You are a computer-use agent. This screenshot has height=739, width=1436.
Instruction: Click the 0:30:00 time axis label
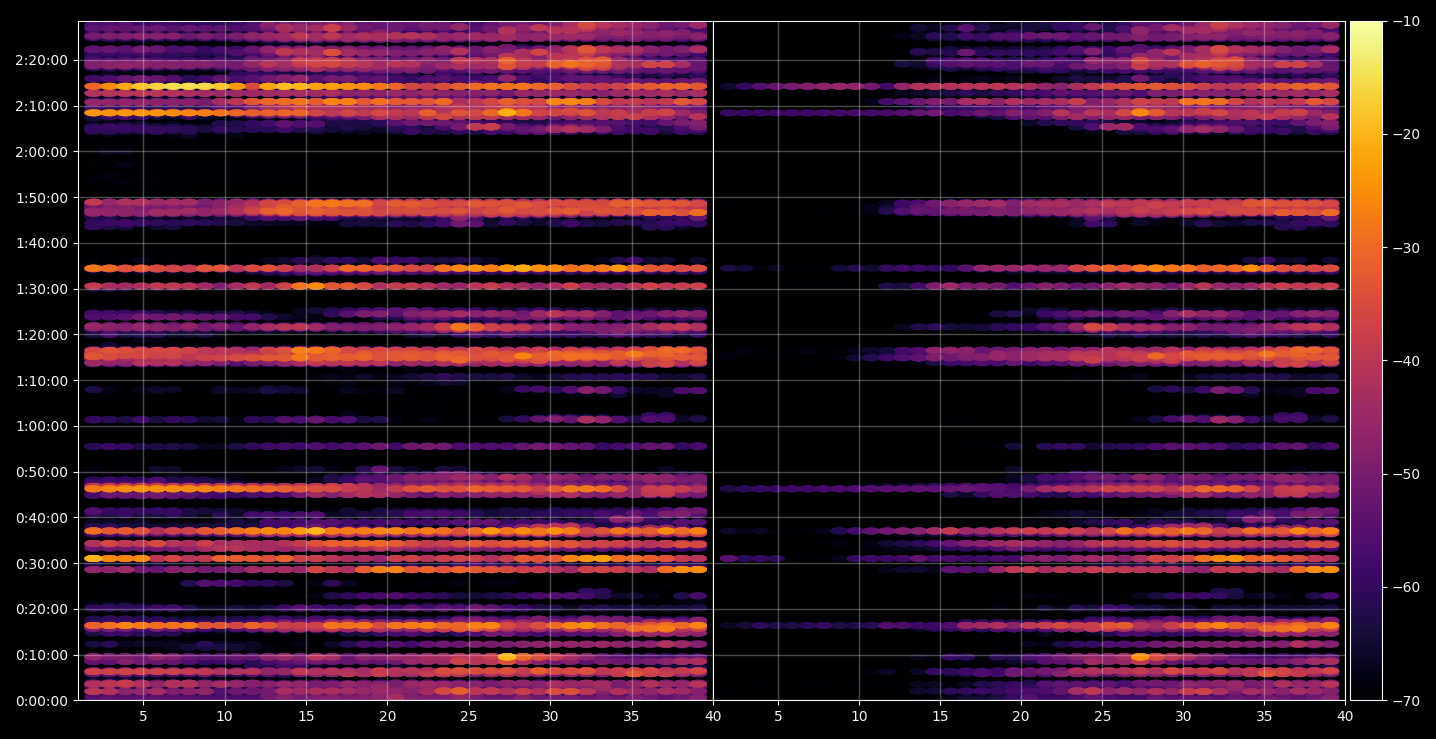pos(42,564)
